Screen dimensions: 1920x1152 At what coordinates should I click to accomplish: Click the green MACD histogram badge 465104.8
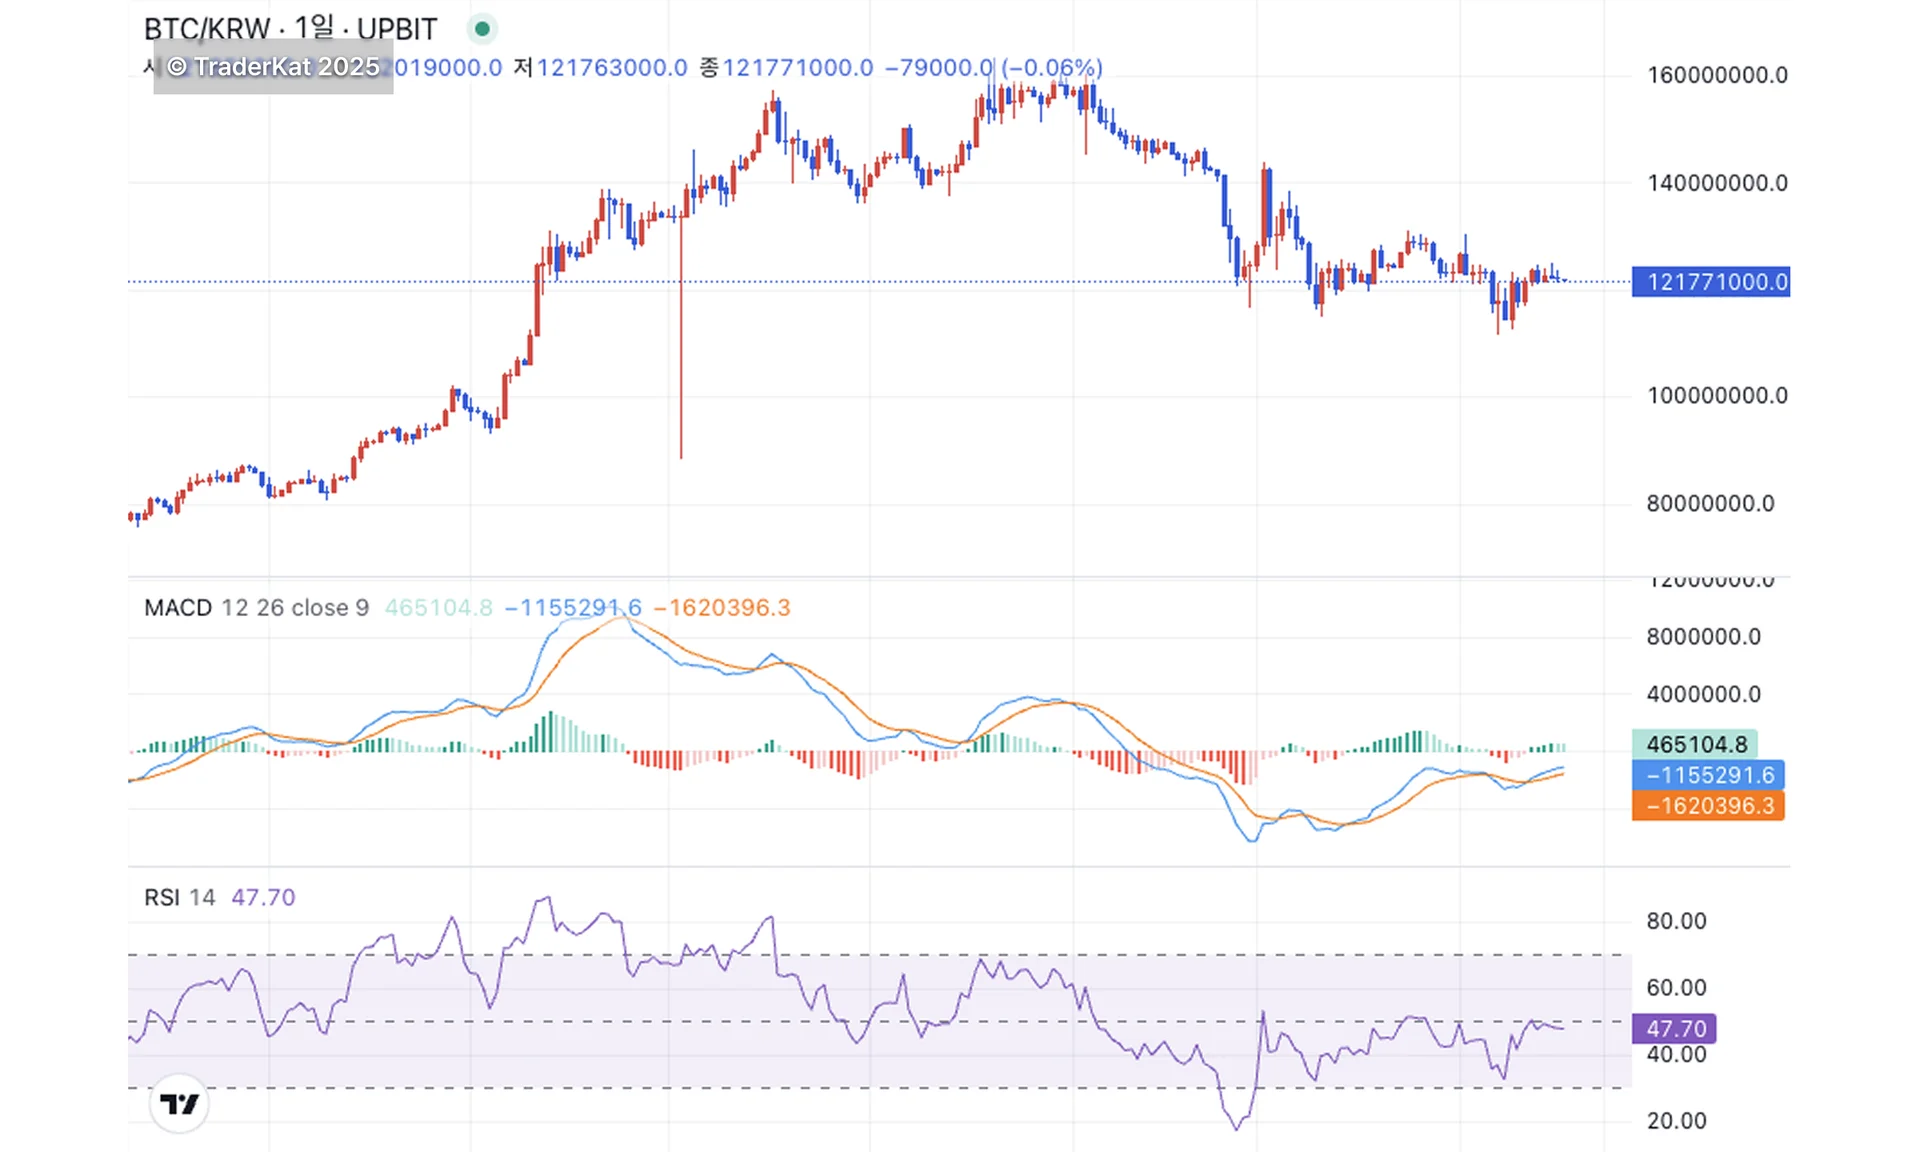tap(1695, 744)
